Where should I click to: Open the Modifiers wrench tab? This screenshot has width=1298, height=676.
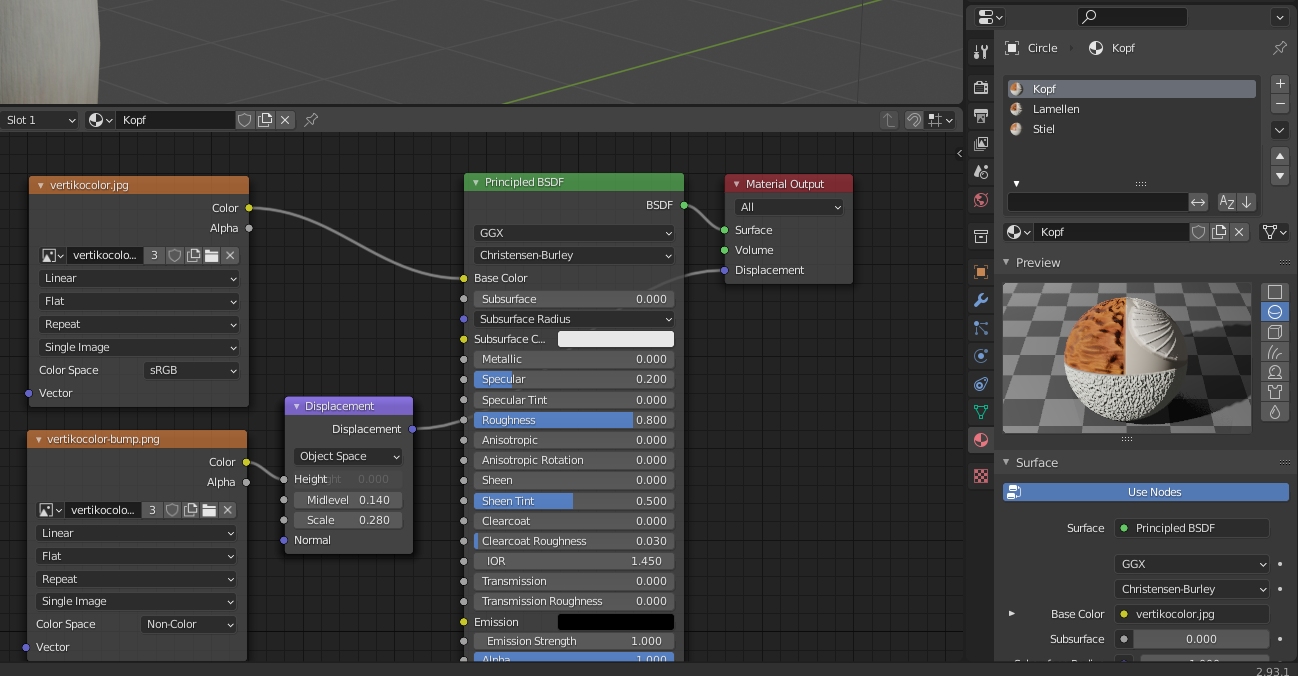point(981,299)
